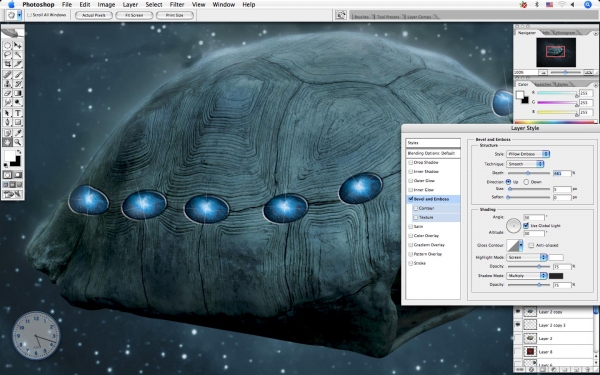The image size is (600, 375).
Task: Select the Gradient tool
Action: (18, 93)
